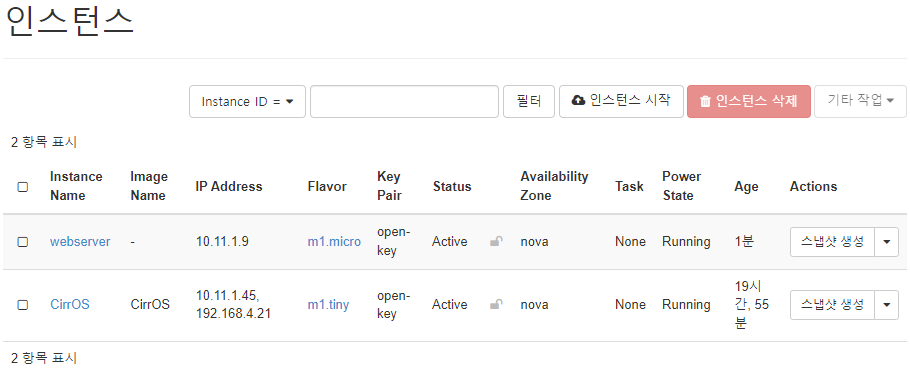
Task: Click the 인스턴스 시작 button
Action: (x=621, y=101)
